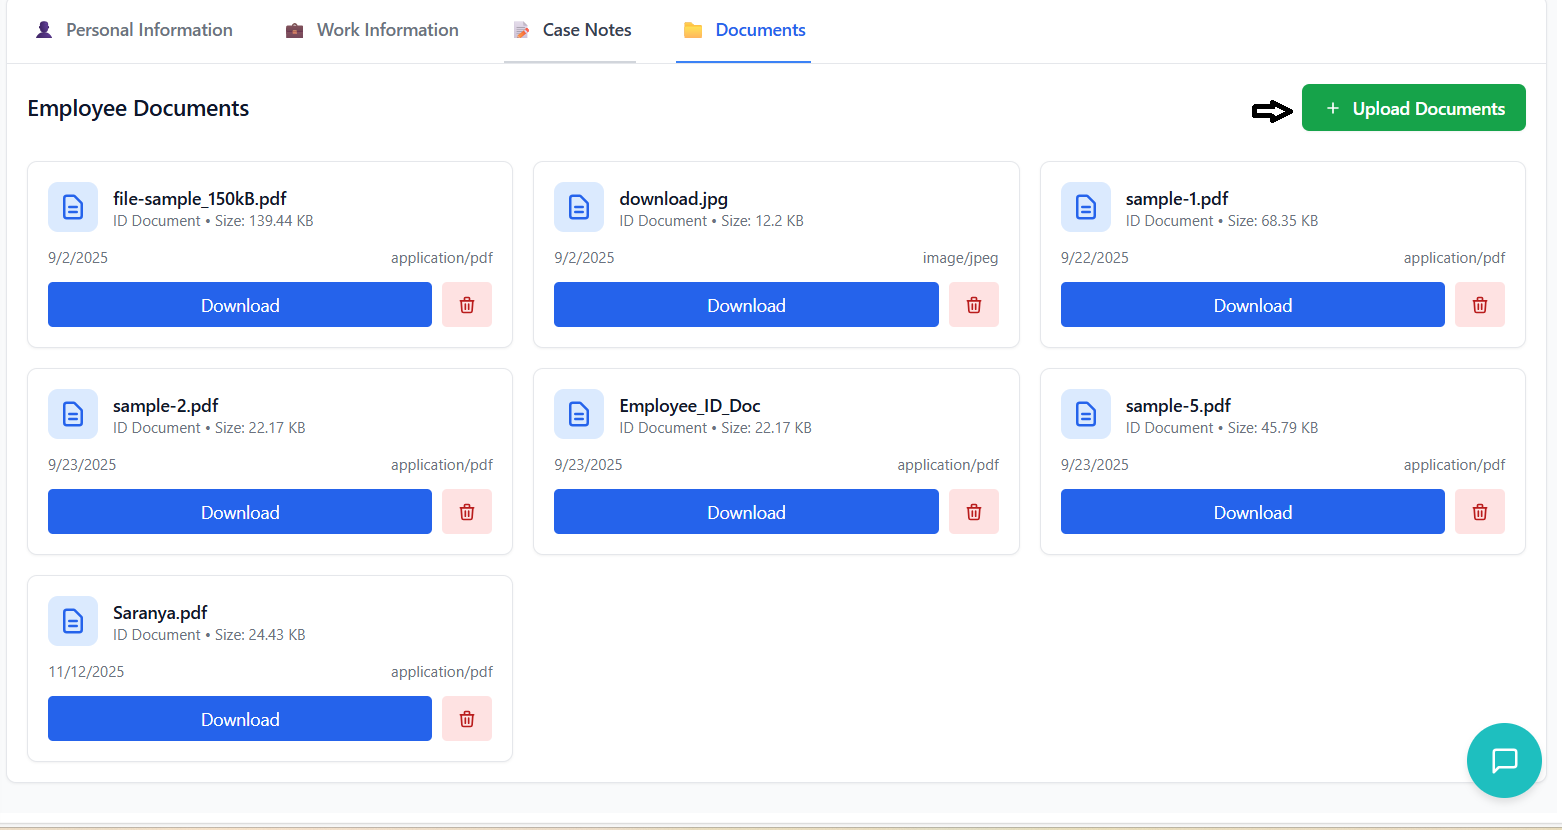Download the download.jpg image
This screenshot has width=1562, height=830.
coord(746,305)
